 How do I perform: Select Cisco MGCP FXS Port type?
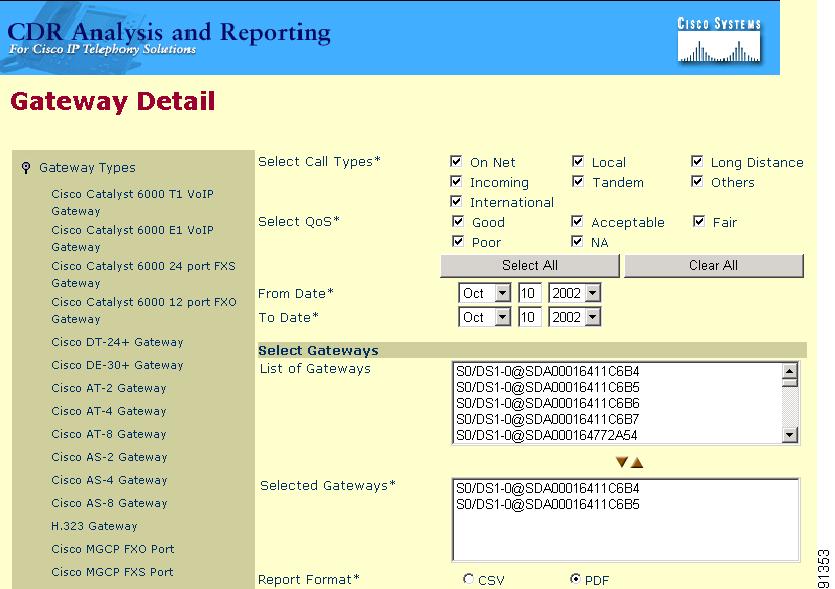tap(112, 572)
